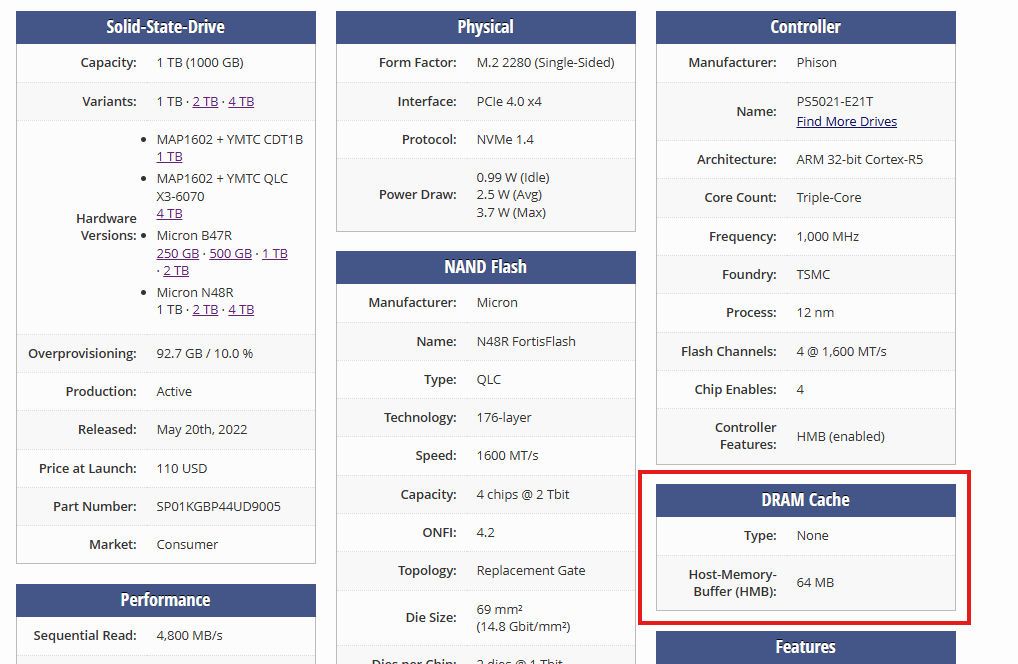The image size is (1018, 664).
Task: Select NAND speed 1600 MT/s
Action: pos(508,456)
